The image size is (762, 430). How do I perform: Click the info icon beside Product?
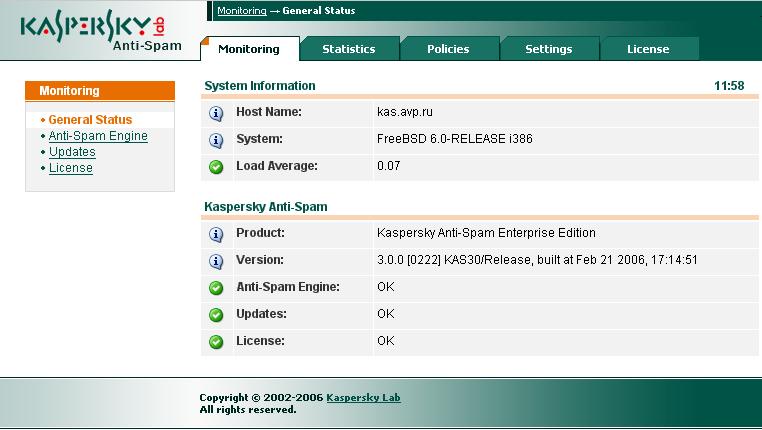click(x=216, y=235)
